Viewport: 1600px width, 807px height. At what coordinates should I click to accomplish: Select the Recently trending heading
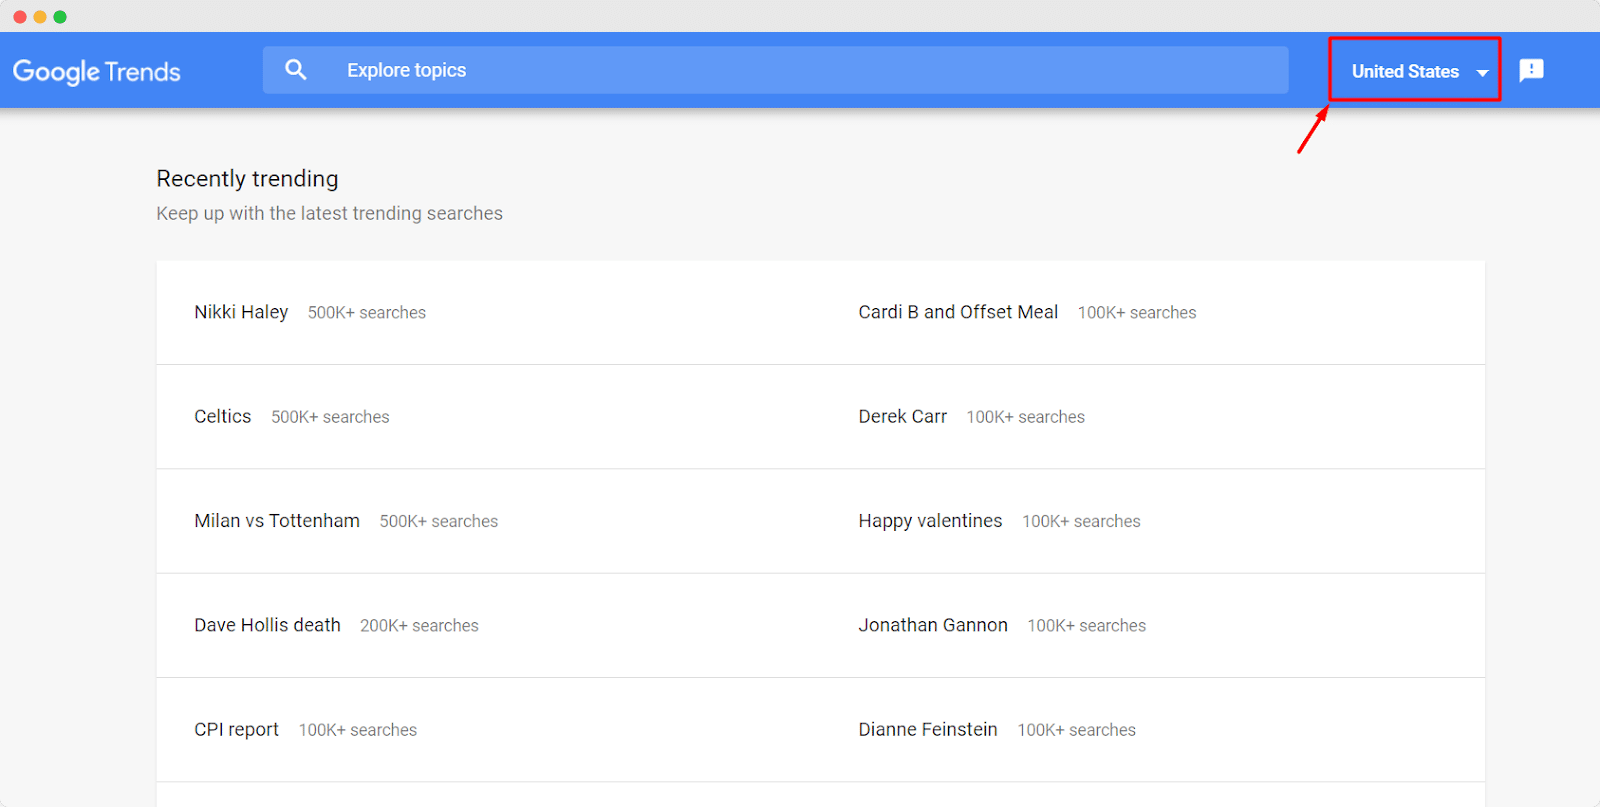pos(247,179)
